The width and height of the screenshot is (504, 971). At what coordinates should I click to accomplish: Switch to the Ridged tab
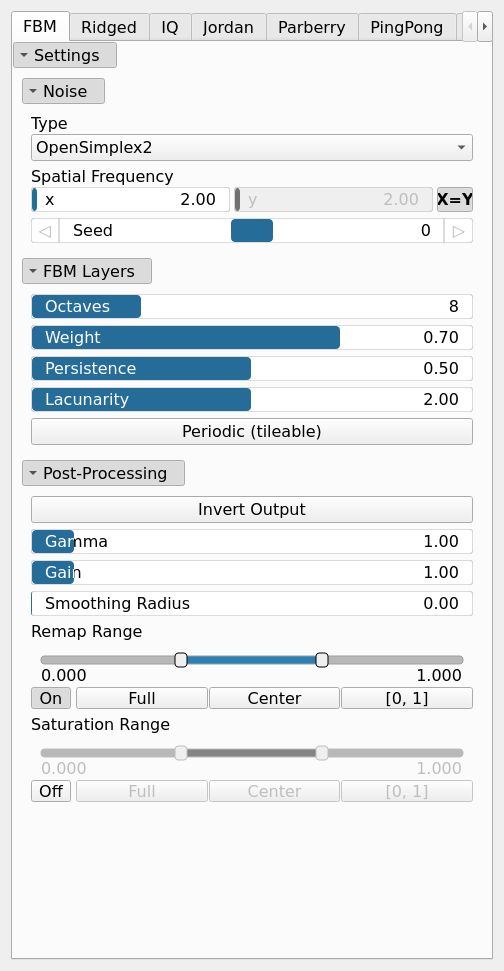pyautogui.click(x=109, y=27)
